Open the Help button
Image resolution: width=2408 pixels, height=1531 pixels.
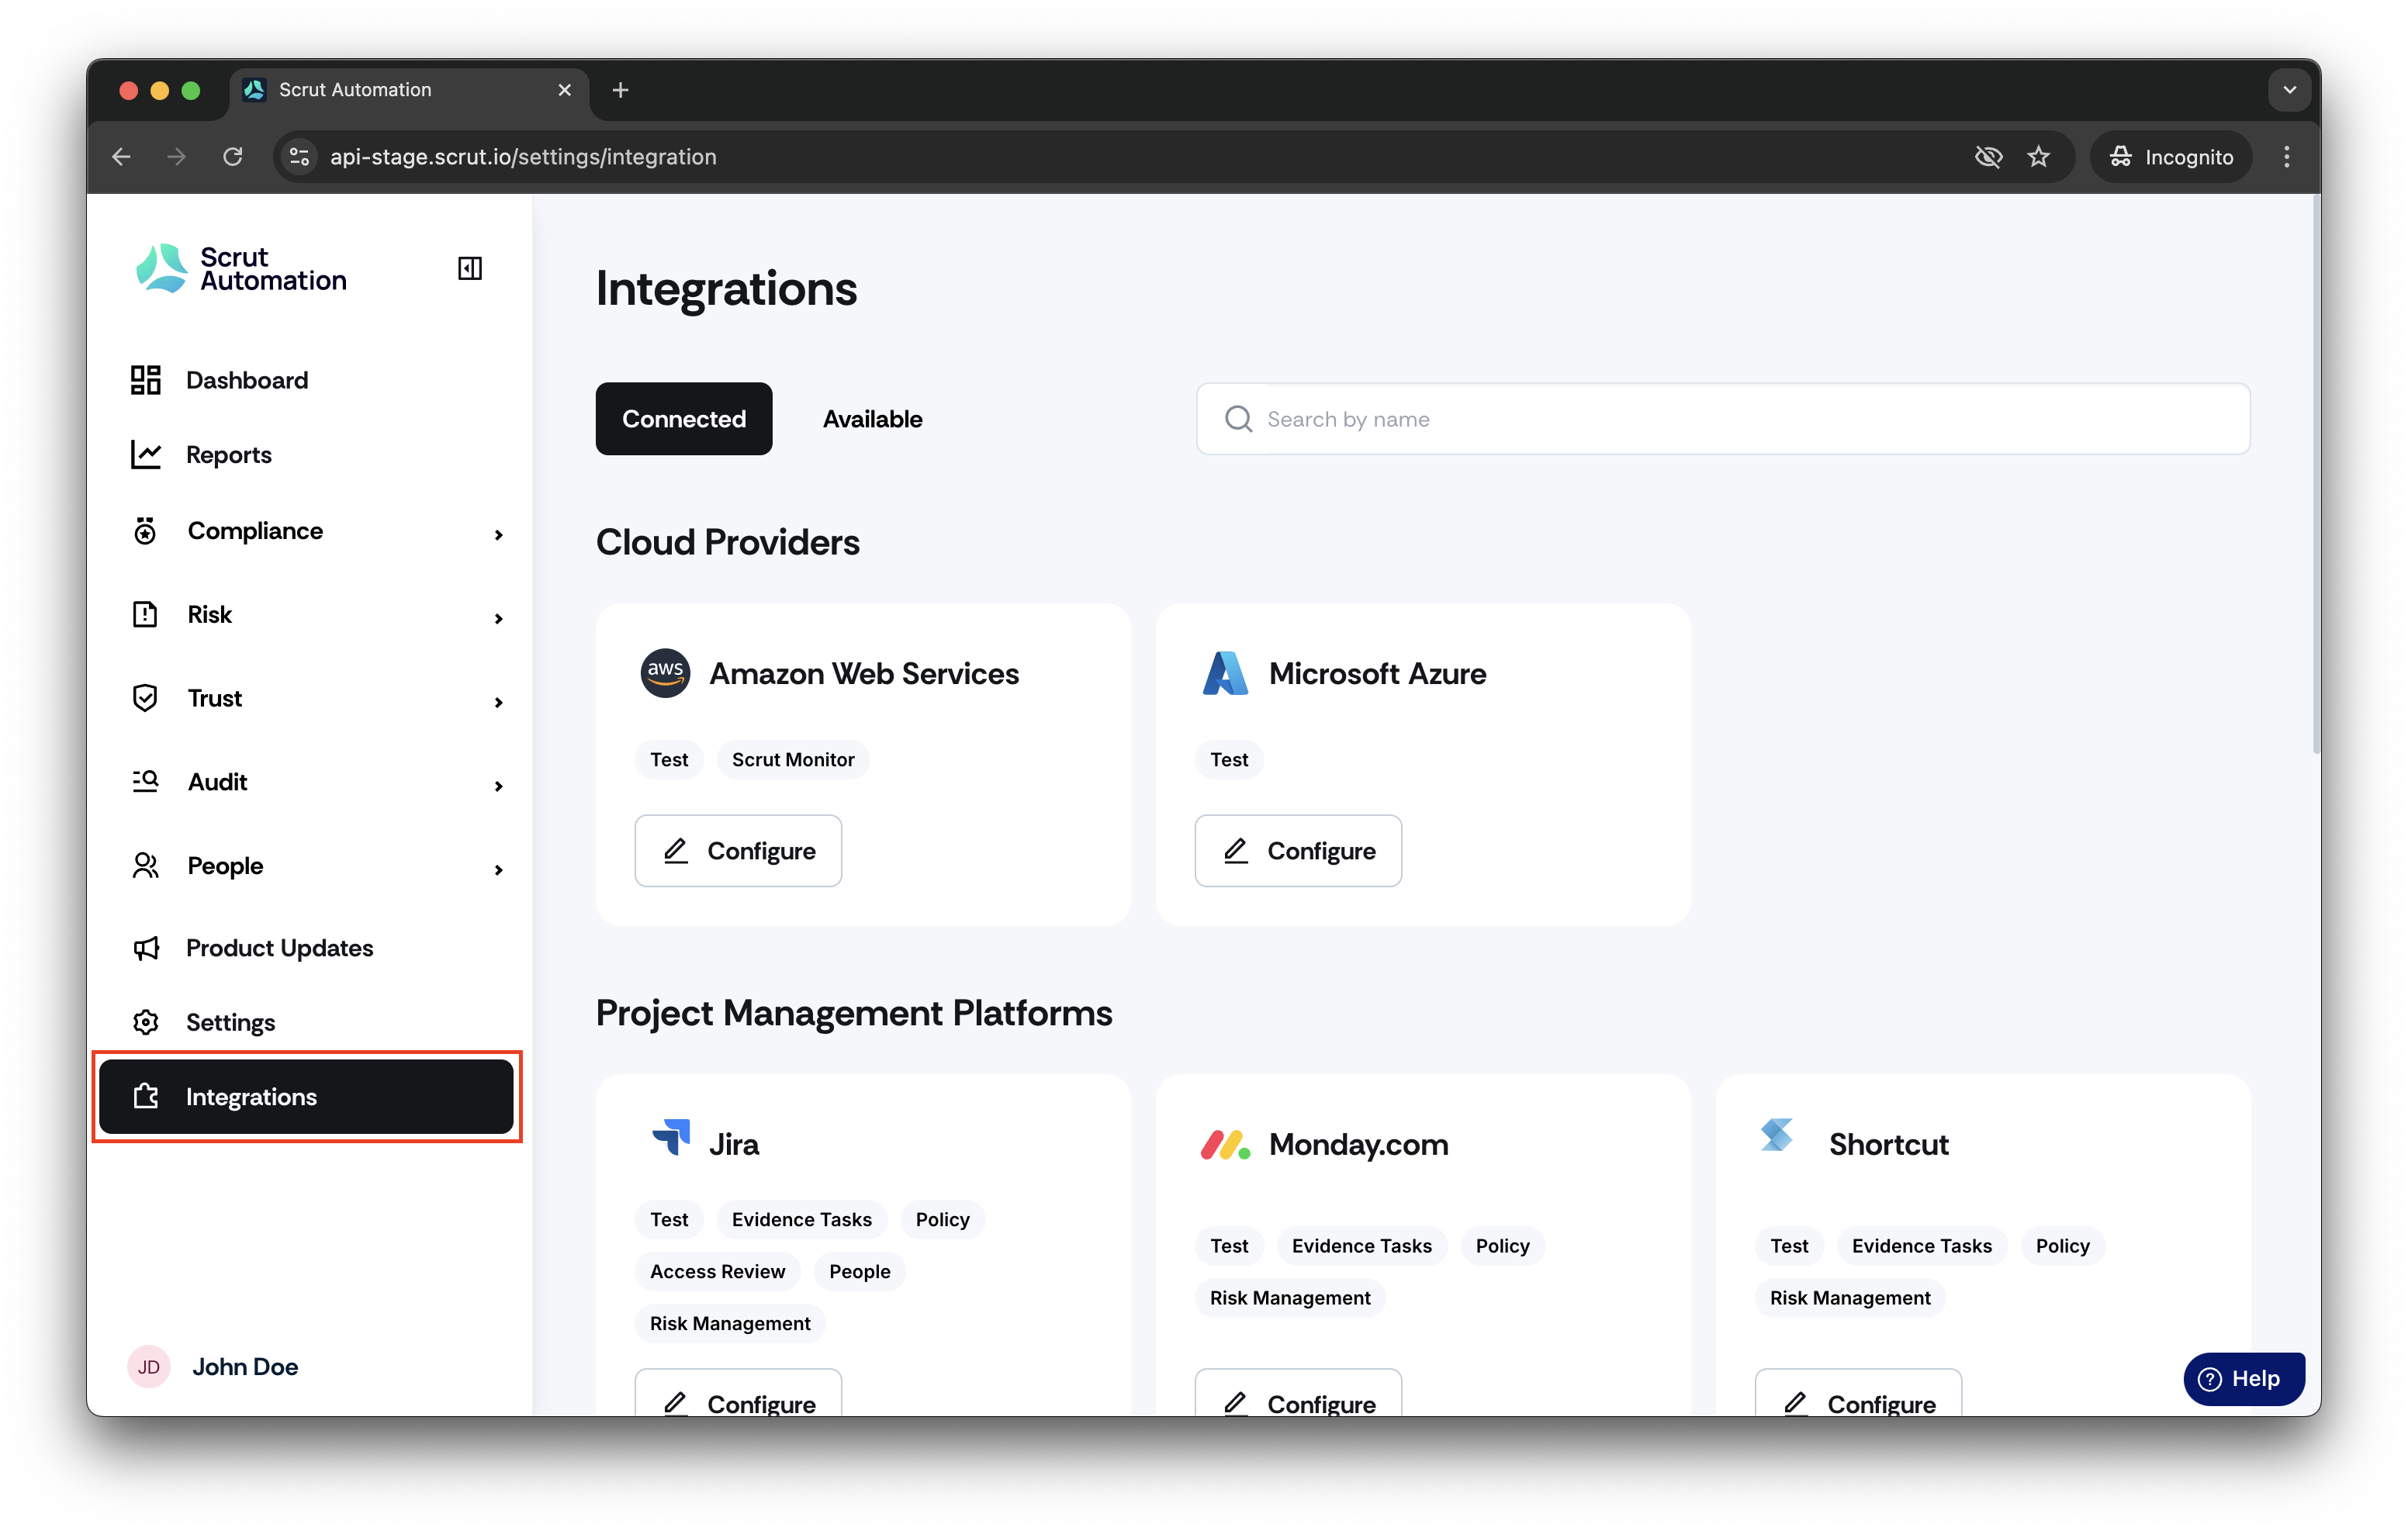[x=2244, y=1379]
